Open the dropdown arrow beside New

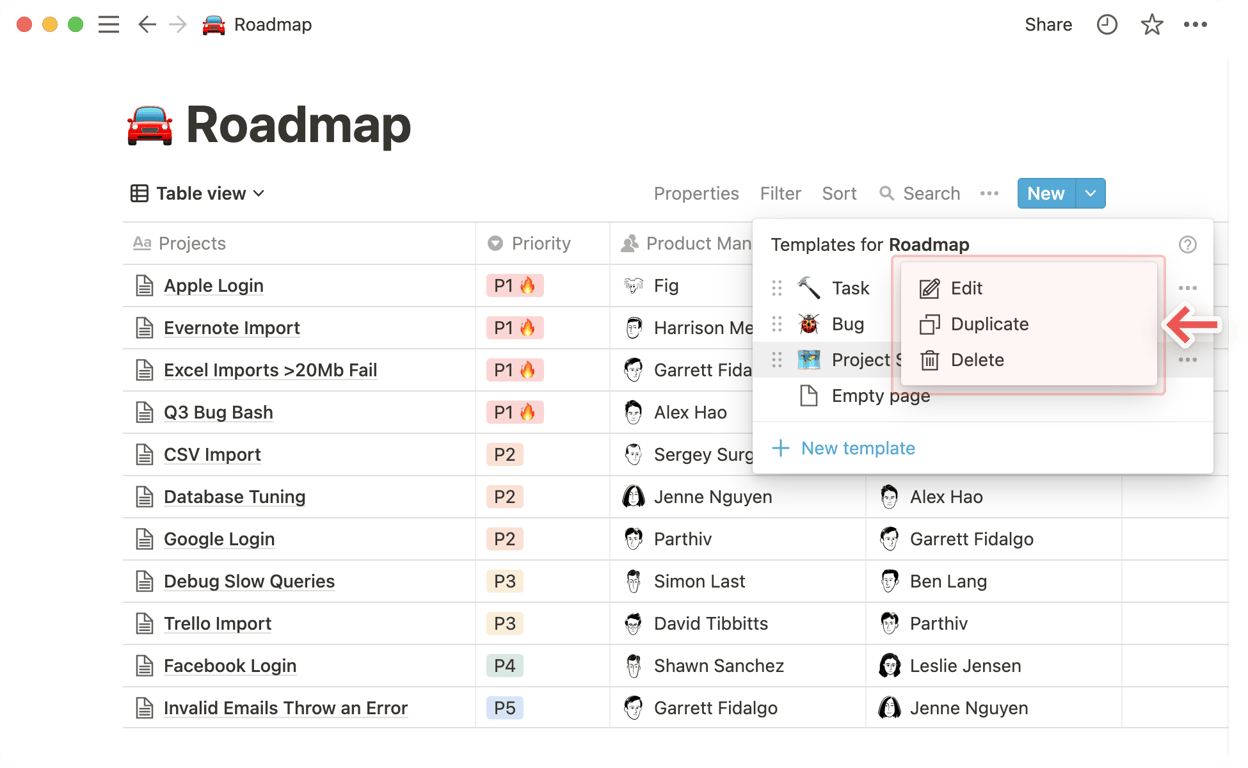[1091, 194]
